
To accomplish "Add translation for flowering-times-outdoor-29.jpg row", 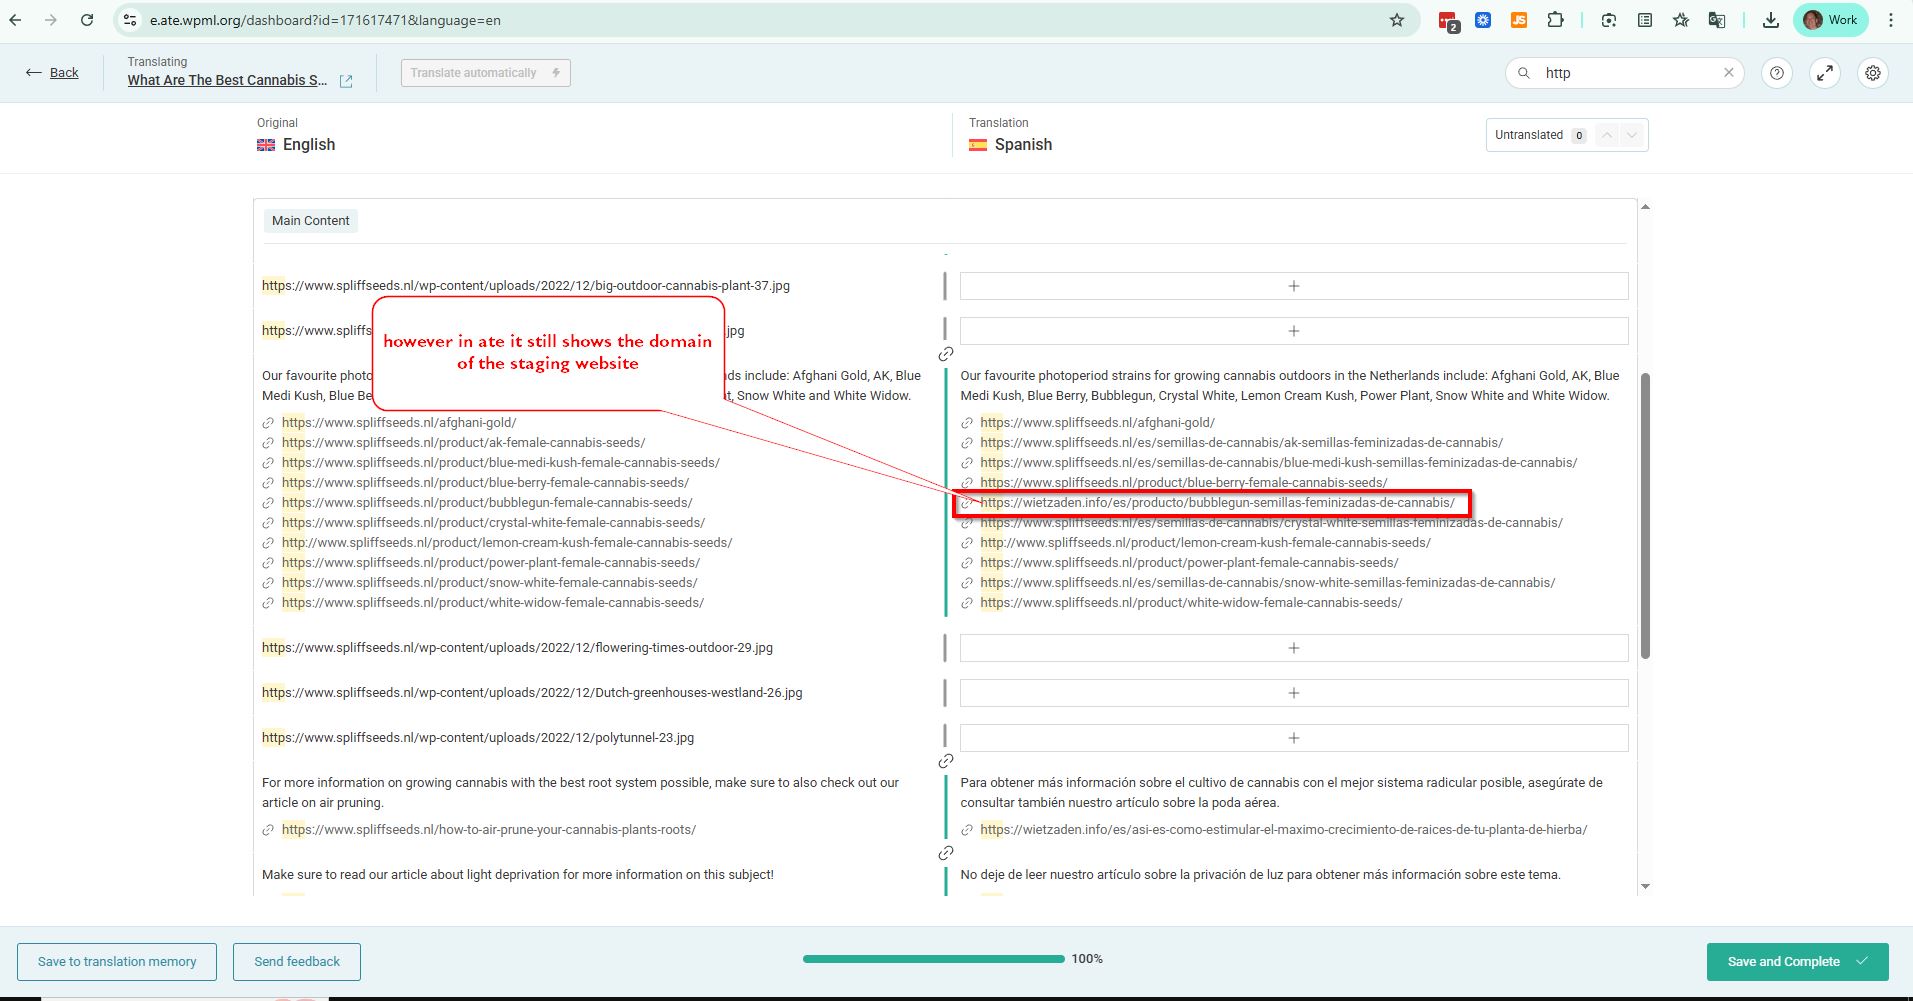I will [x=1294, y=648].
